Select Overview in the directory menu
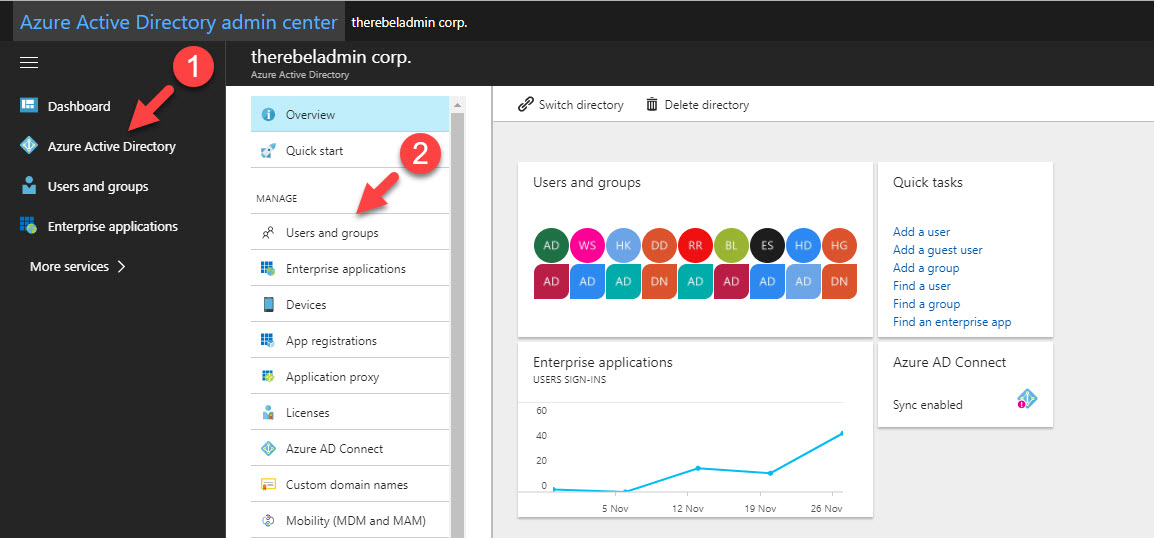The width and height of the screenshot is (1154, 538). [x=350, y=115]
